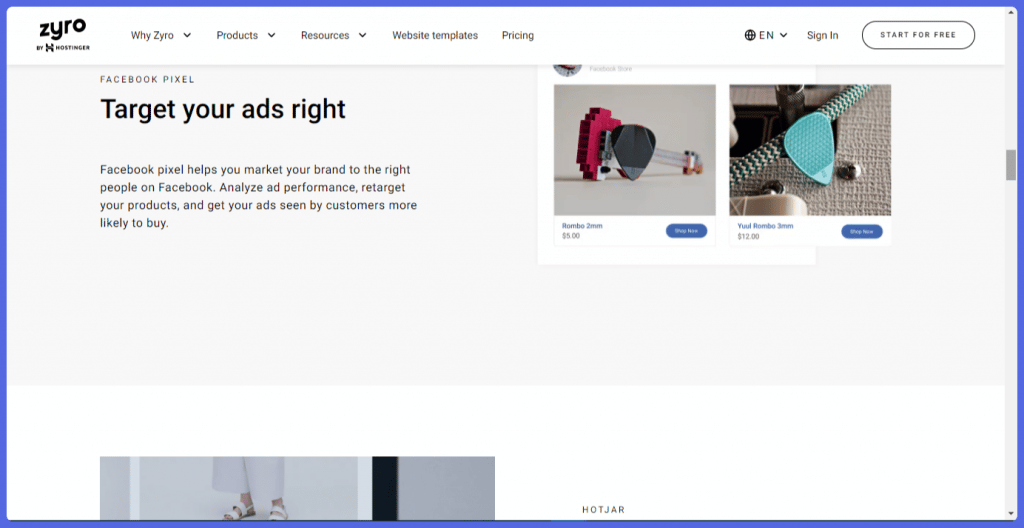Click the Yuul Rombo 3mm product name
1024x528 pixels.
(x=765, y=226)
